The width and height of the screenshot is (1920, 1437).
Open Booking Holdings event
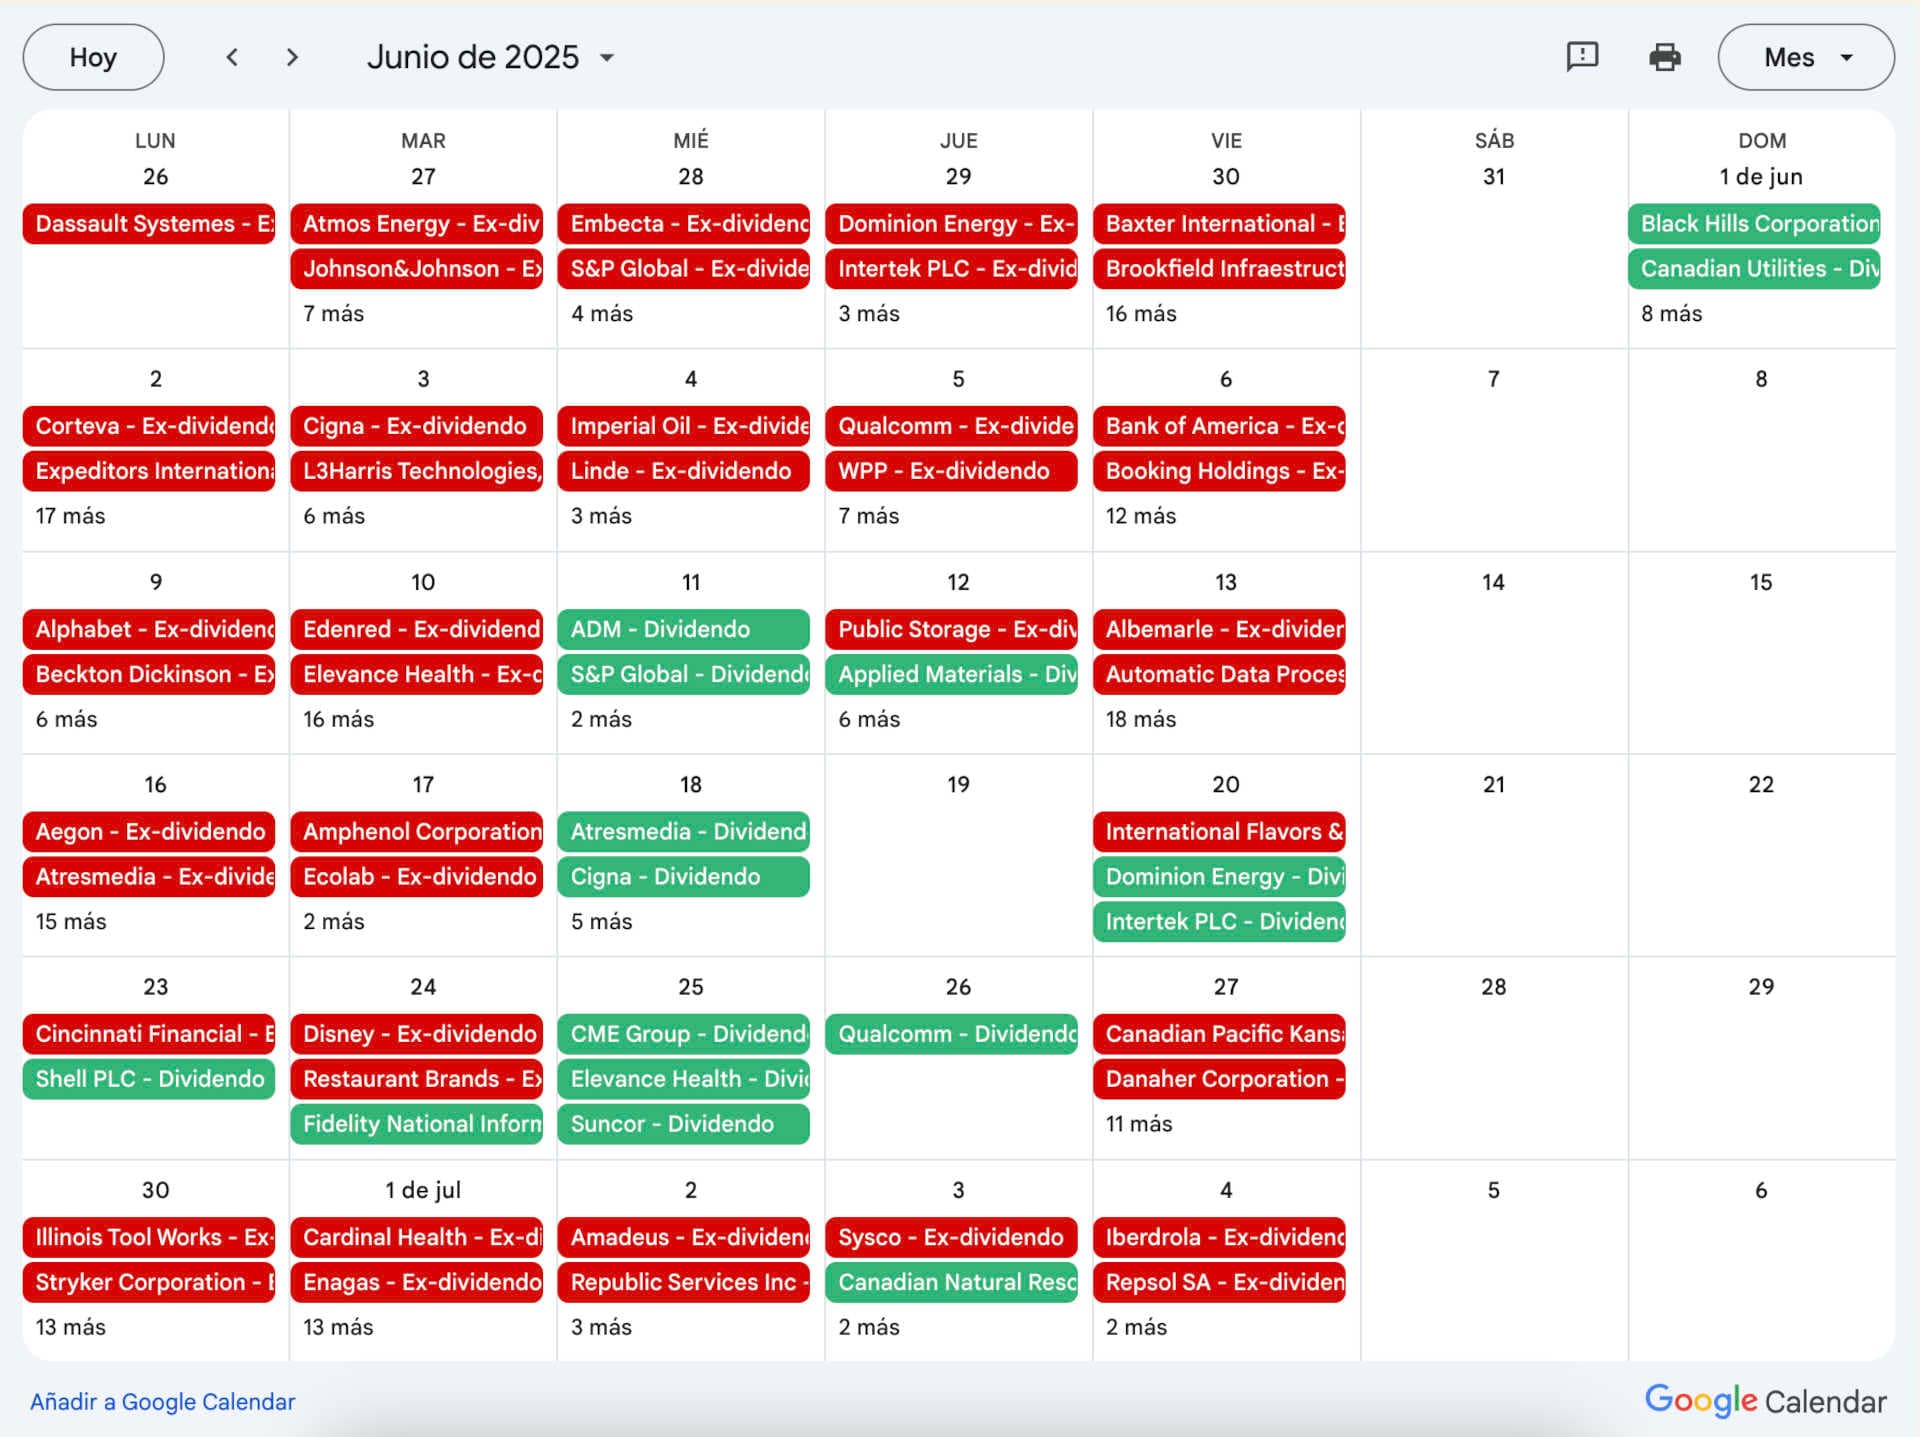click(x=1219, y=471)
